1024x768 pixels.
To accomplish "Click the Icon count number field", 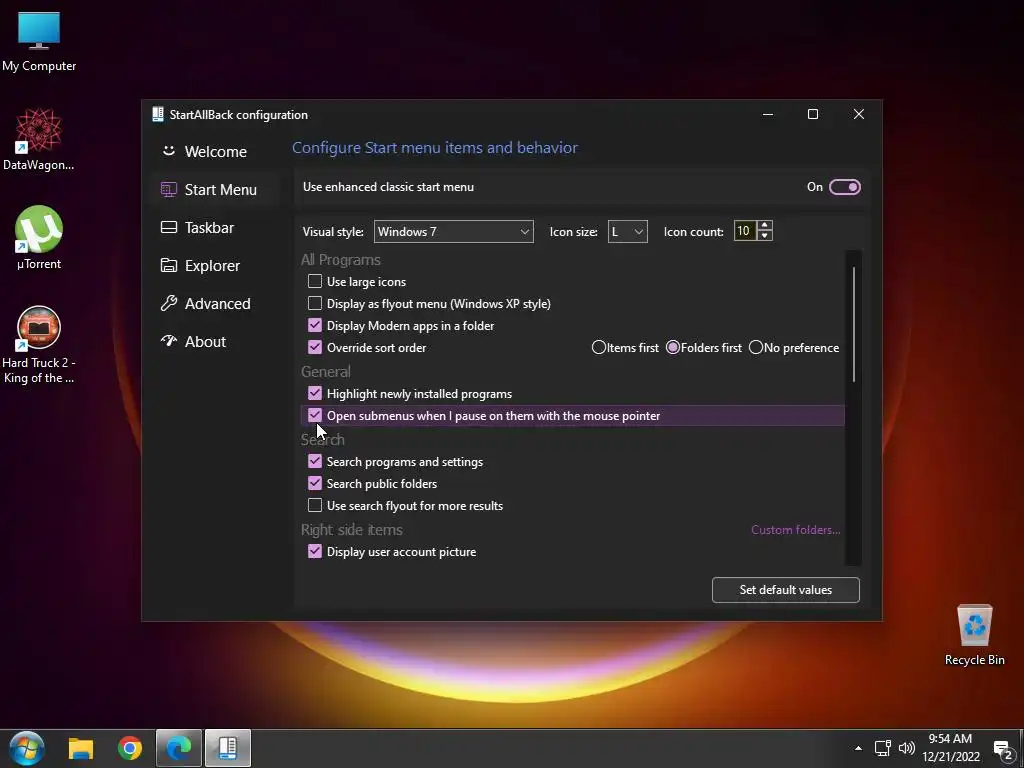I will (744, 231).
